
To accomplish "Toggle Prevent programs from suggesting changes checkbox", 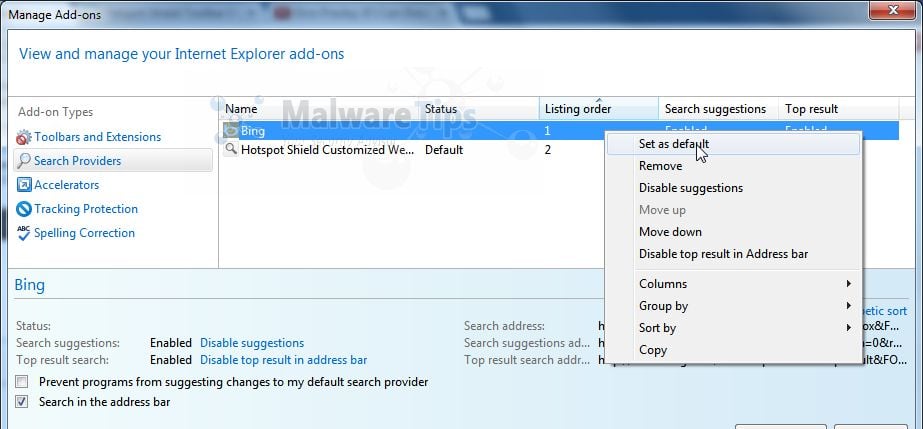I will [22, 382].
